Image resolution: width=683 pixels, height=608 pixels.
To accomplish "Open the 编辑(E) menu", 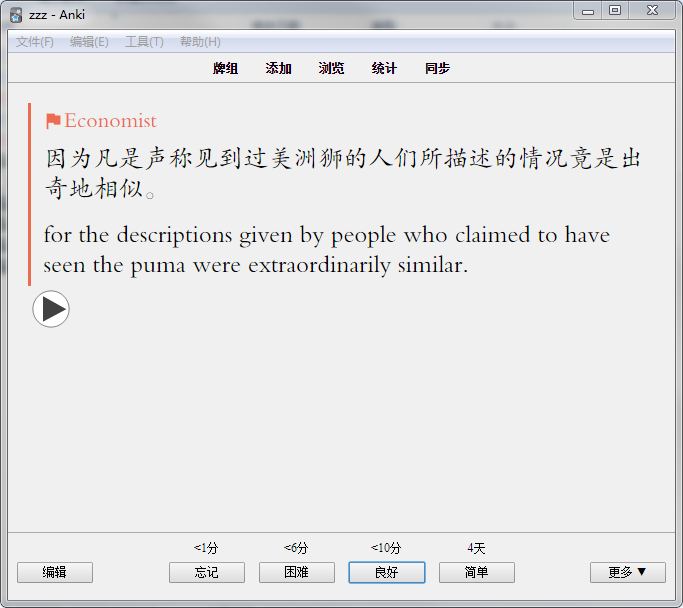I will coord(89,42).
